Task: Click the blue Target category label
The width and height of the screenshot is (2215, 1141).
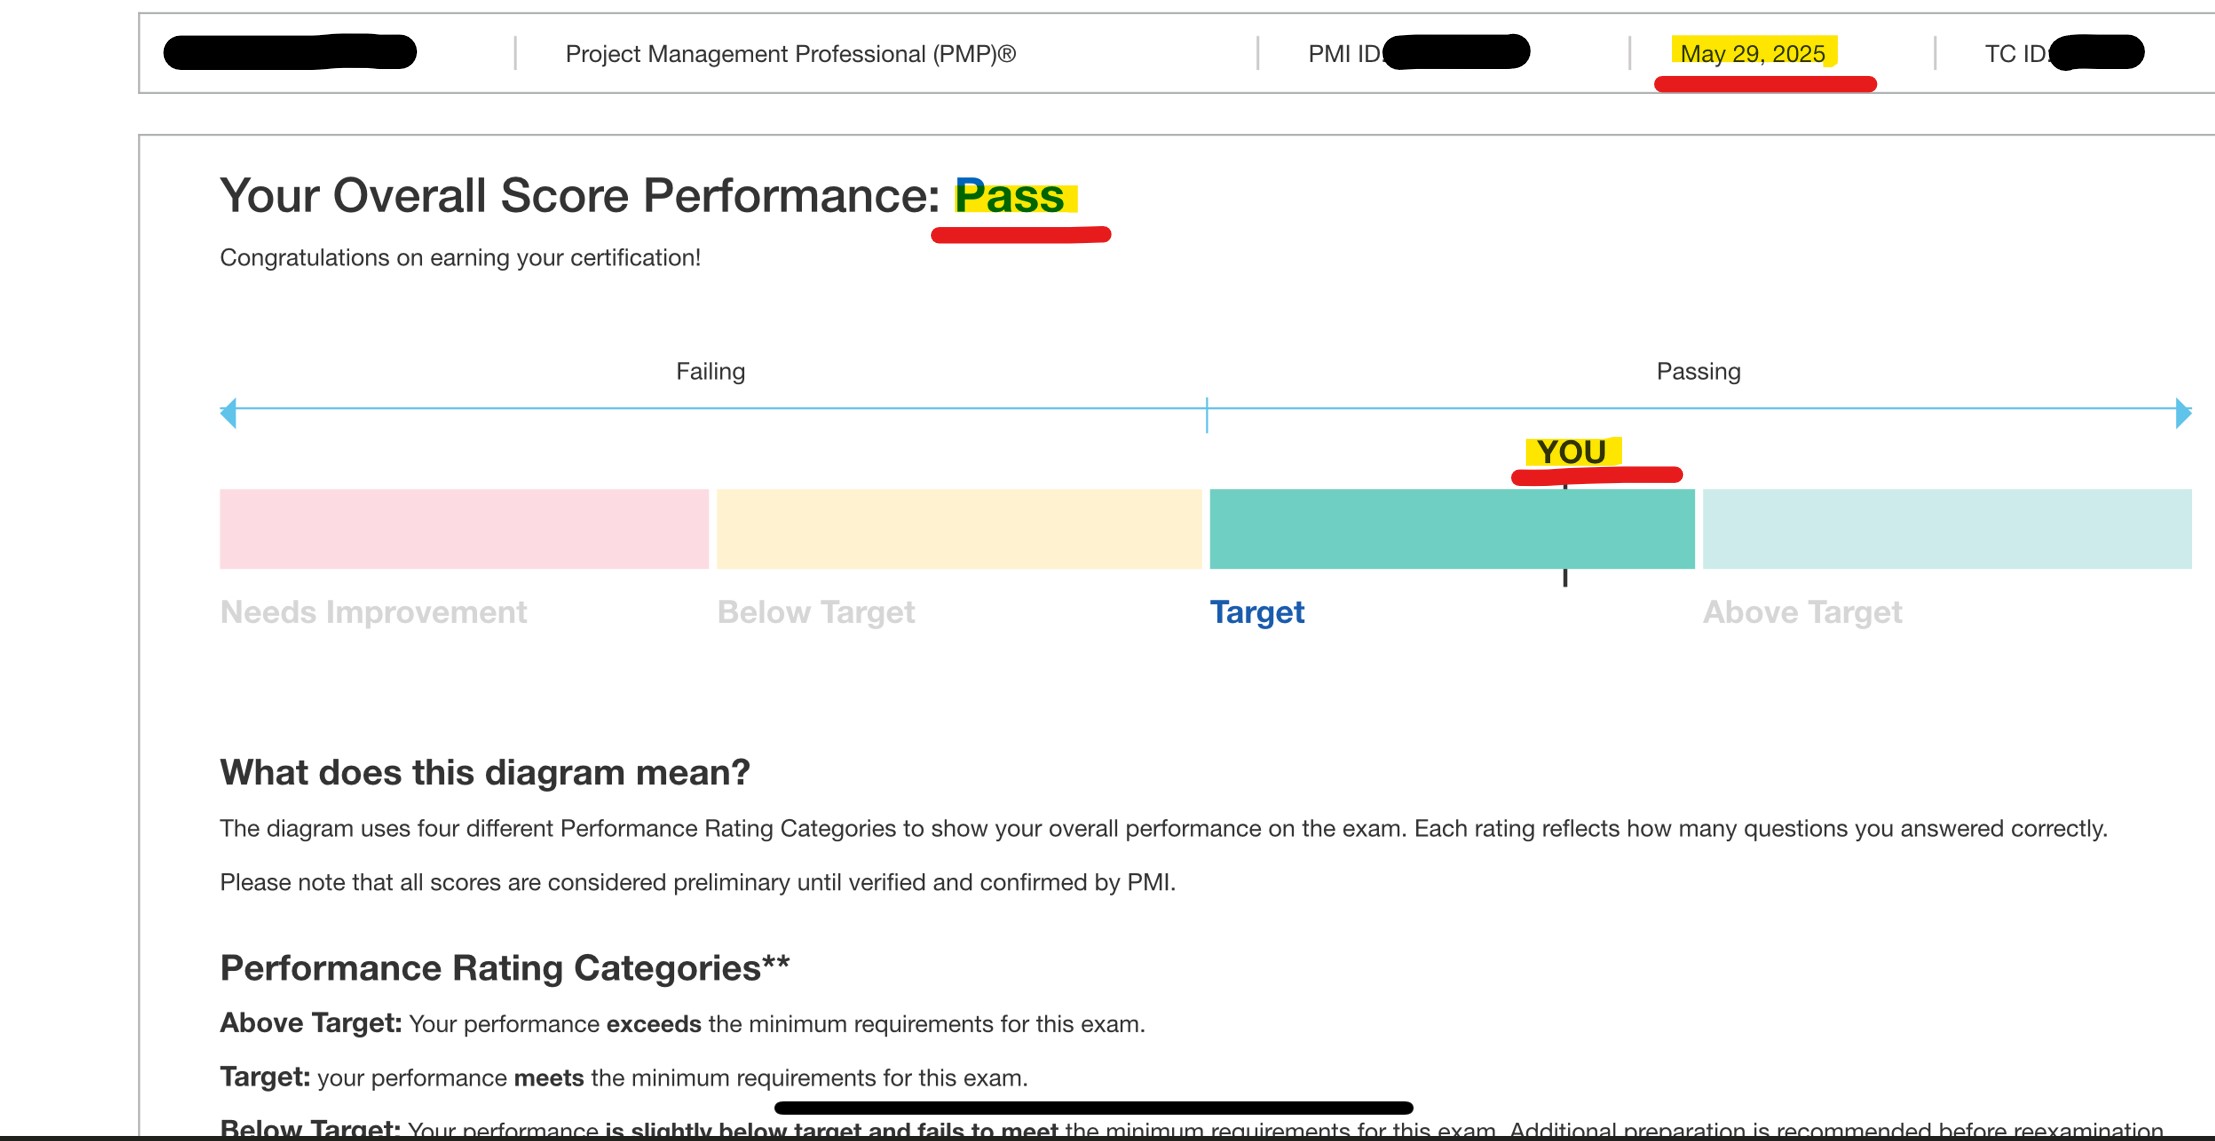Action: click(x=1257, y=612)
